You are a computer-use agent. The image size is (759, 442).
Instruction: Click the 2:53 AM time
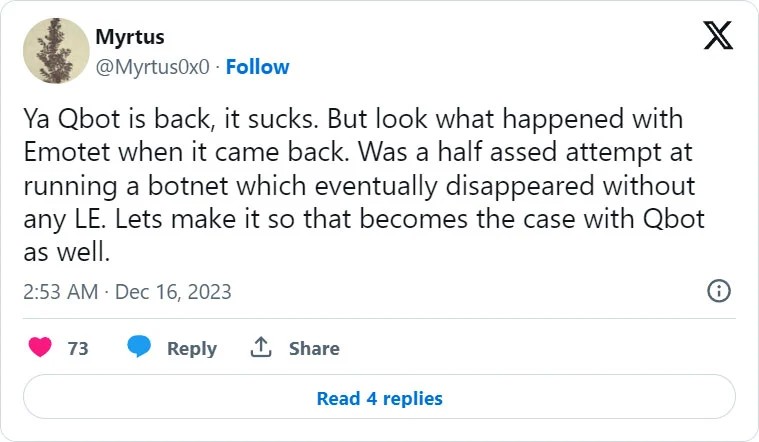click(x=60, y=292)
